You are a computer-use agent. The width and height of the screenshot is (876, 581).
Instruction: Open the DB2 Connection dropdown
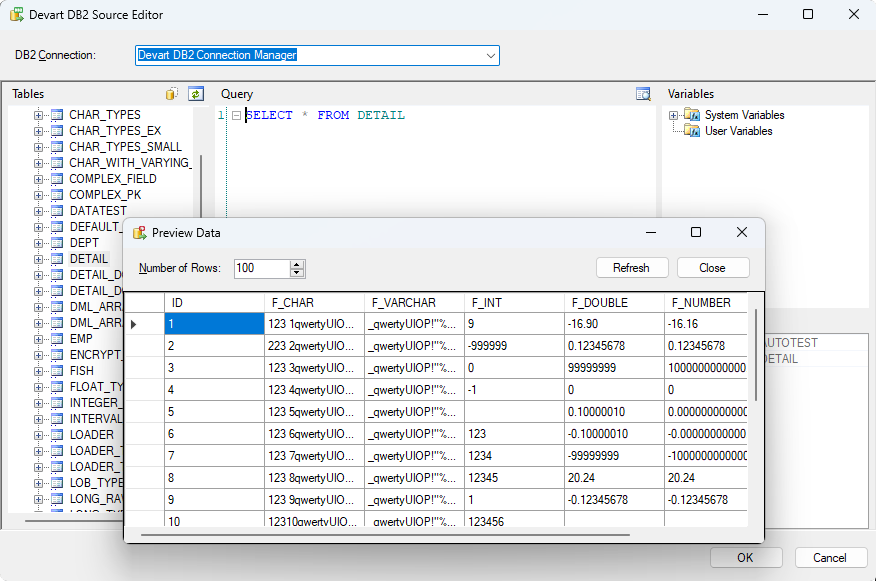(490, 56)
